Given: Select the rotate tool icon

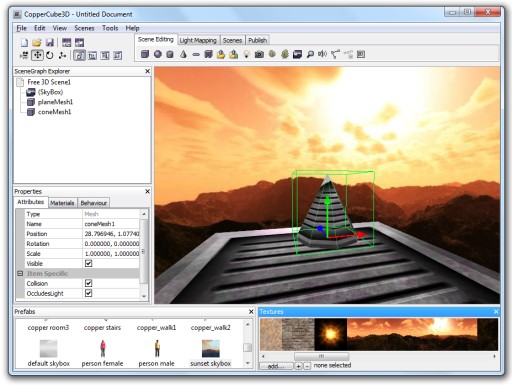Looking at the screenshot, I should 50,55.
